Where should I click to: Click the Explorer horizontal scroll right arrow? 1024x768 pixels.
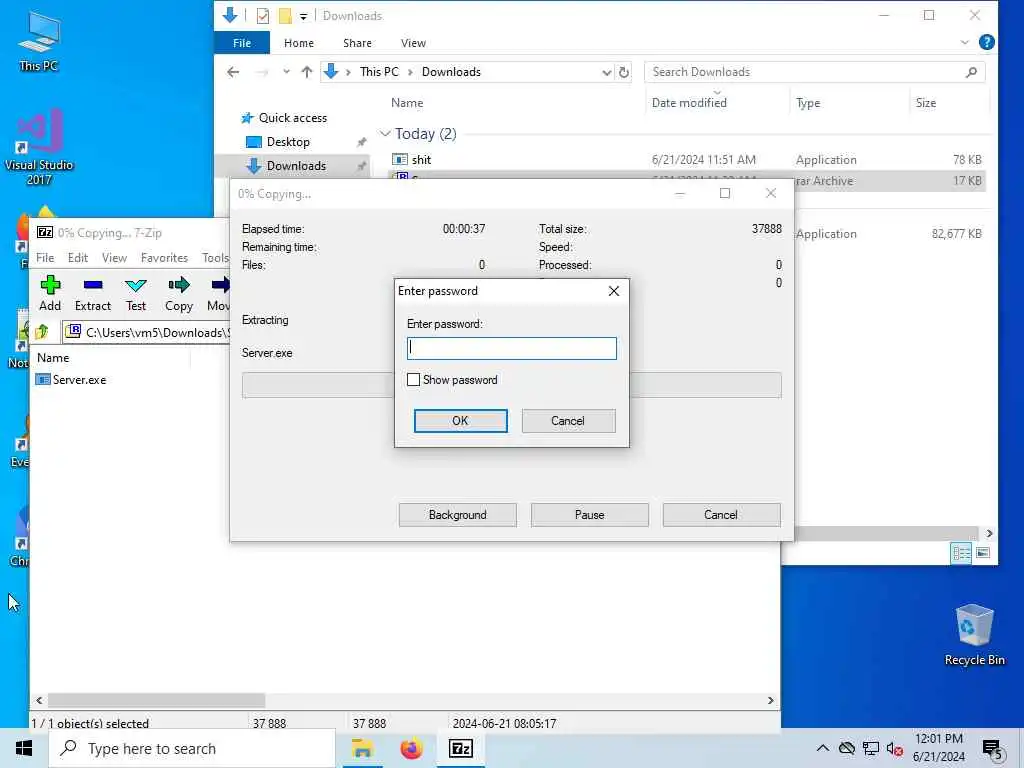pyautogui.click(x=989, y=534)
